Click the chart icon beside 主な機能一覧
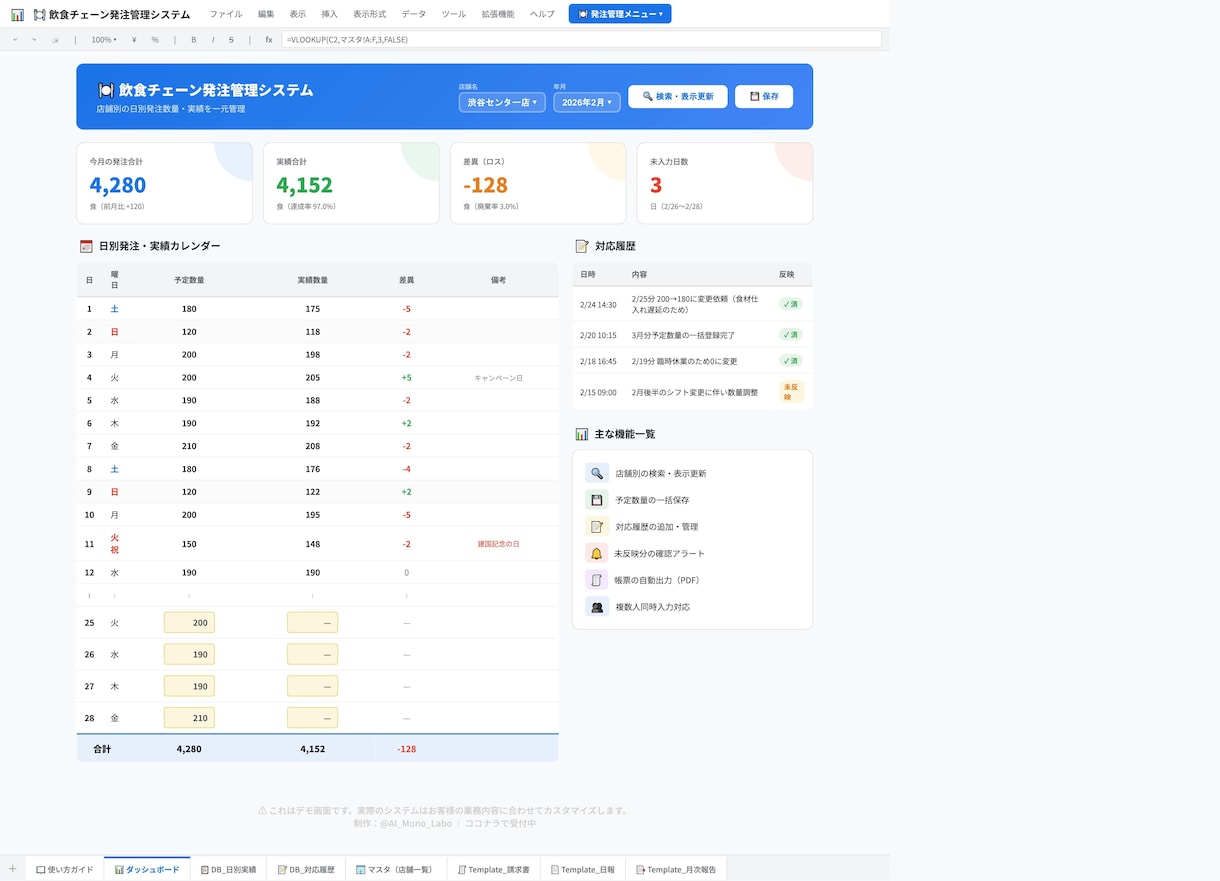The width and height of the screenshot is (1220, 881). tap(582, 434)
